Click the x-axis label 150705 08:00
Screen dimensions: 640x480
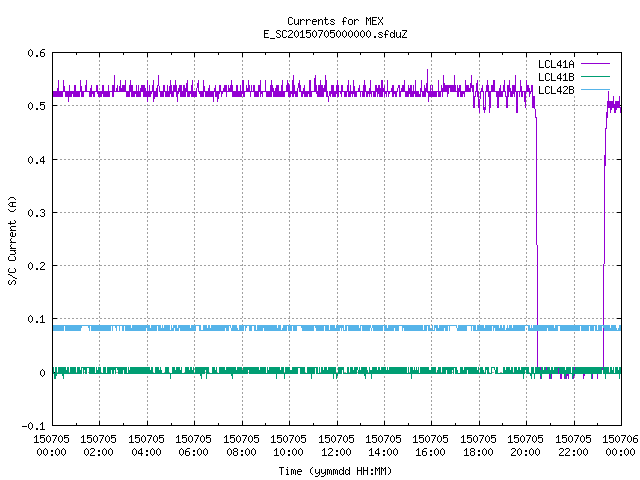click(242, 446)
